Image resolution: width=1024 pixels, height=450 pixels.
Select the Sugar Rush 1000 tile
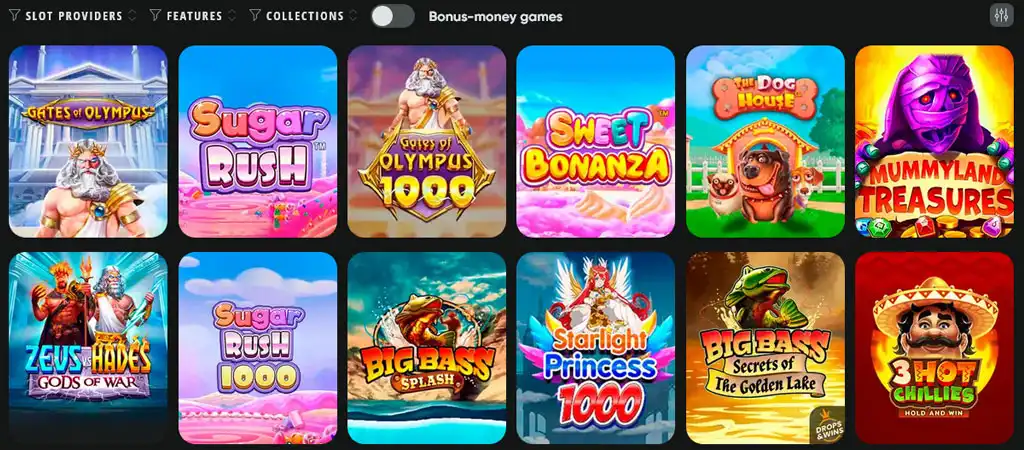pos(257,348)
